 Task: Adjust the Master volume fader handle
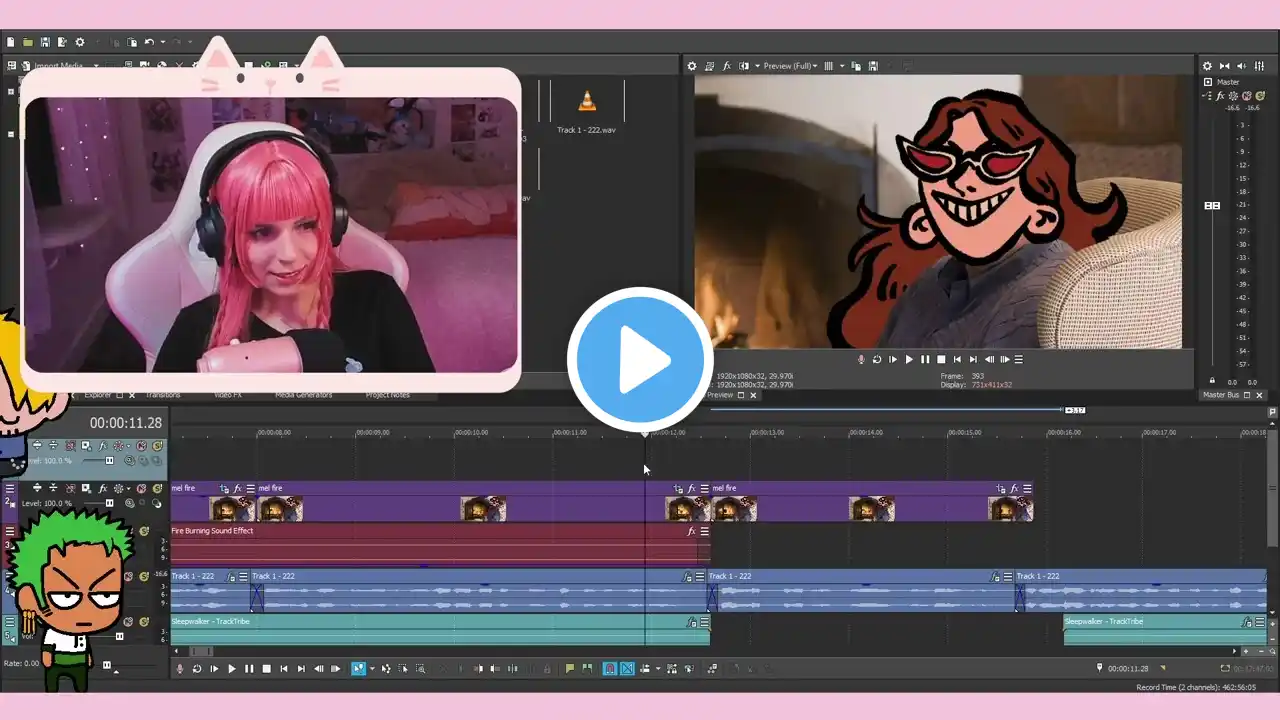pos(1212,205)
